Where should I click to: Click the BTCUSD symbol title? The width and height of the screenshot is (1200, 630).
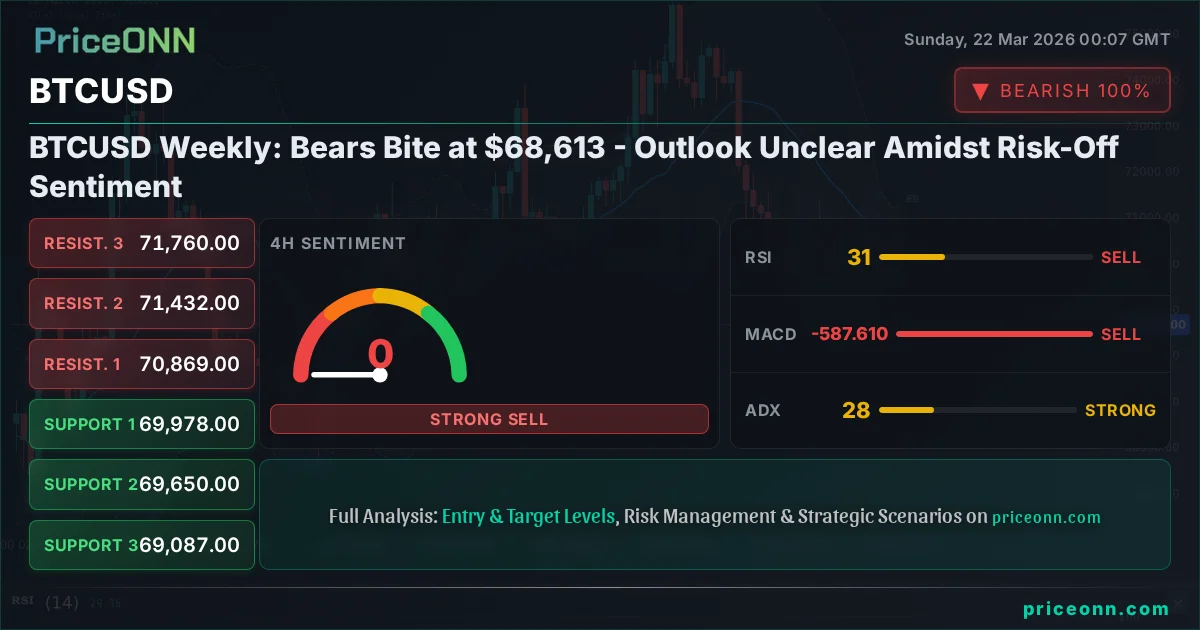coord(101,91)
